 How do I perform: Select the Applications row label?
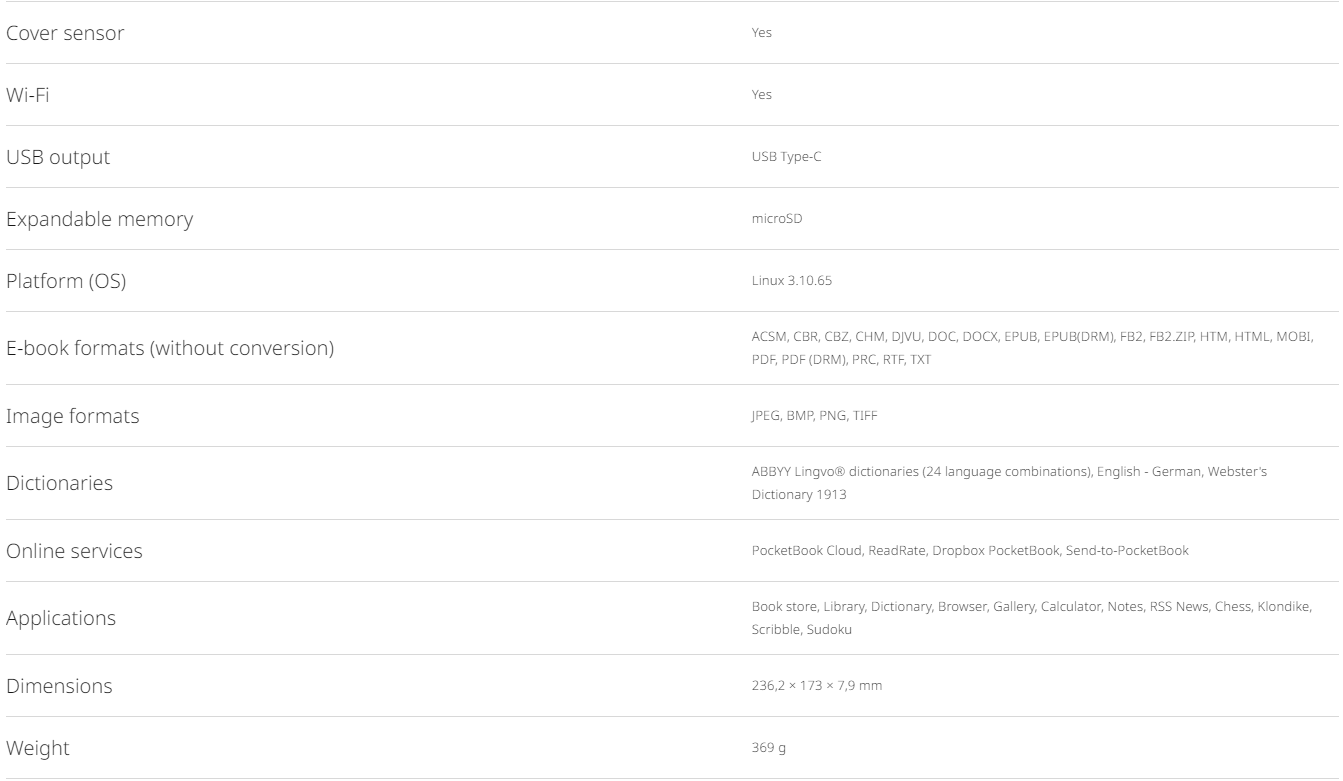(61, 619)
